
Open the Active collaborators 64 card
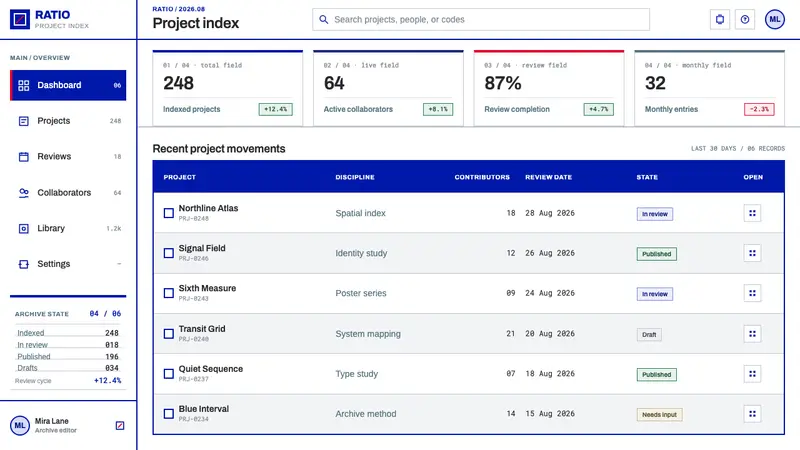pyautogui.click(x=388, y=88)
